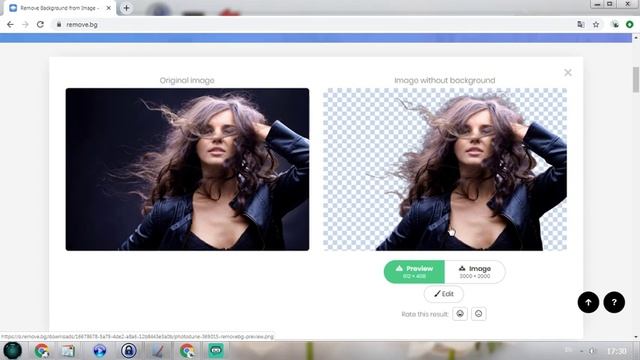The height and width of the screenshot is (360, 640).
Task: Download the Preview image
Action: coord(414,272)
